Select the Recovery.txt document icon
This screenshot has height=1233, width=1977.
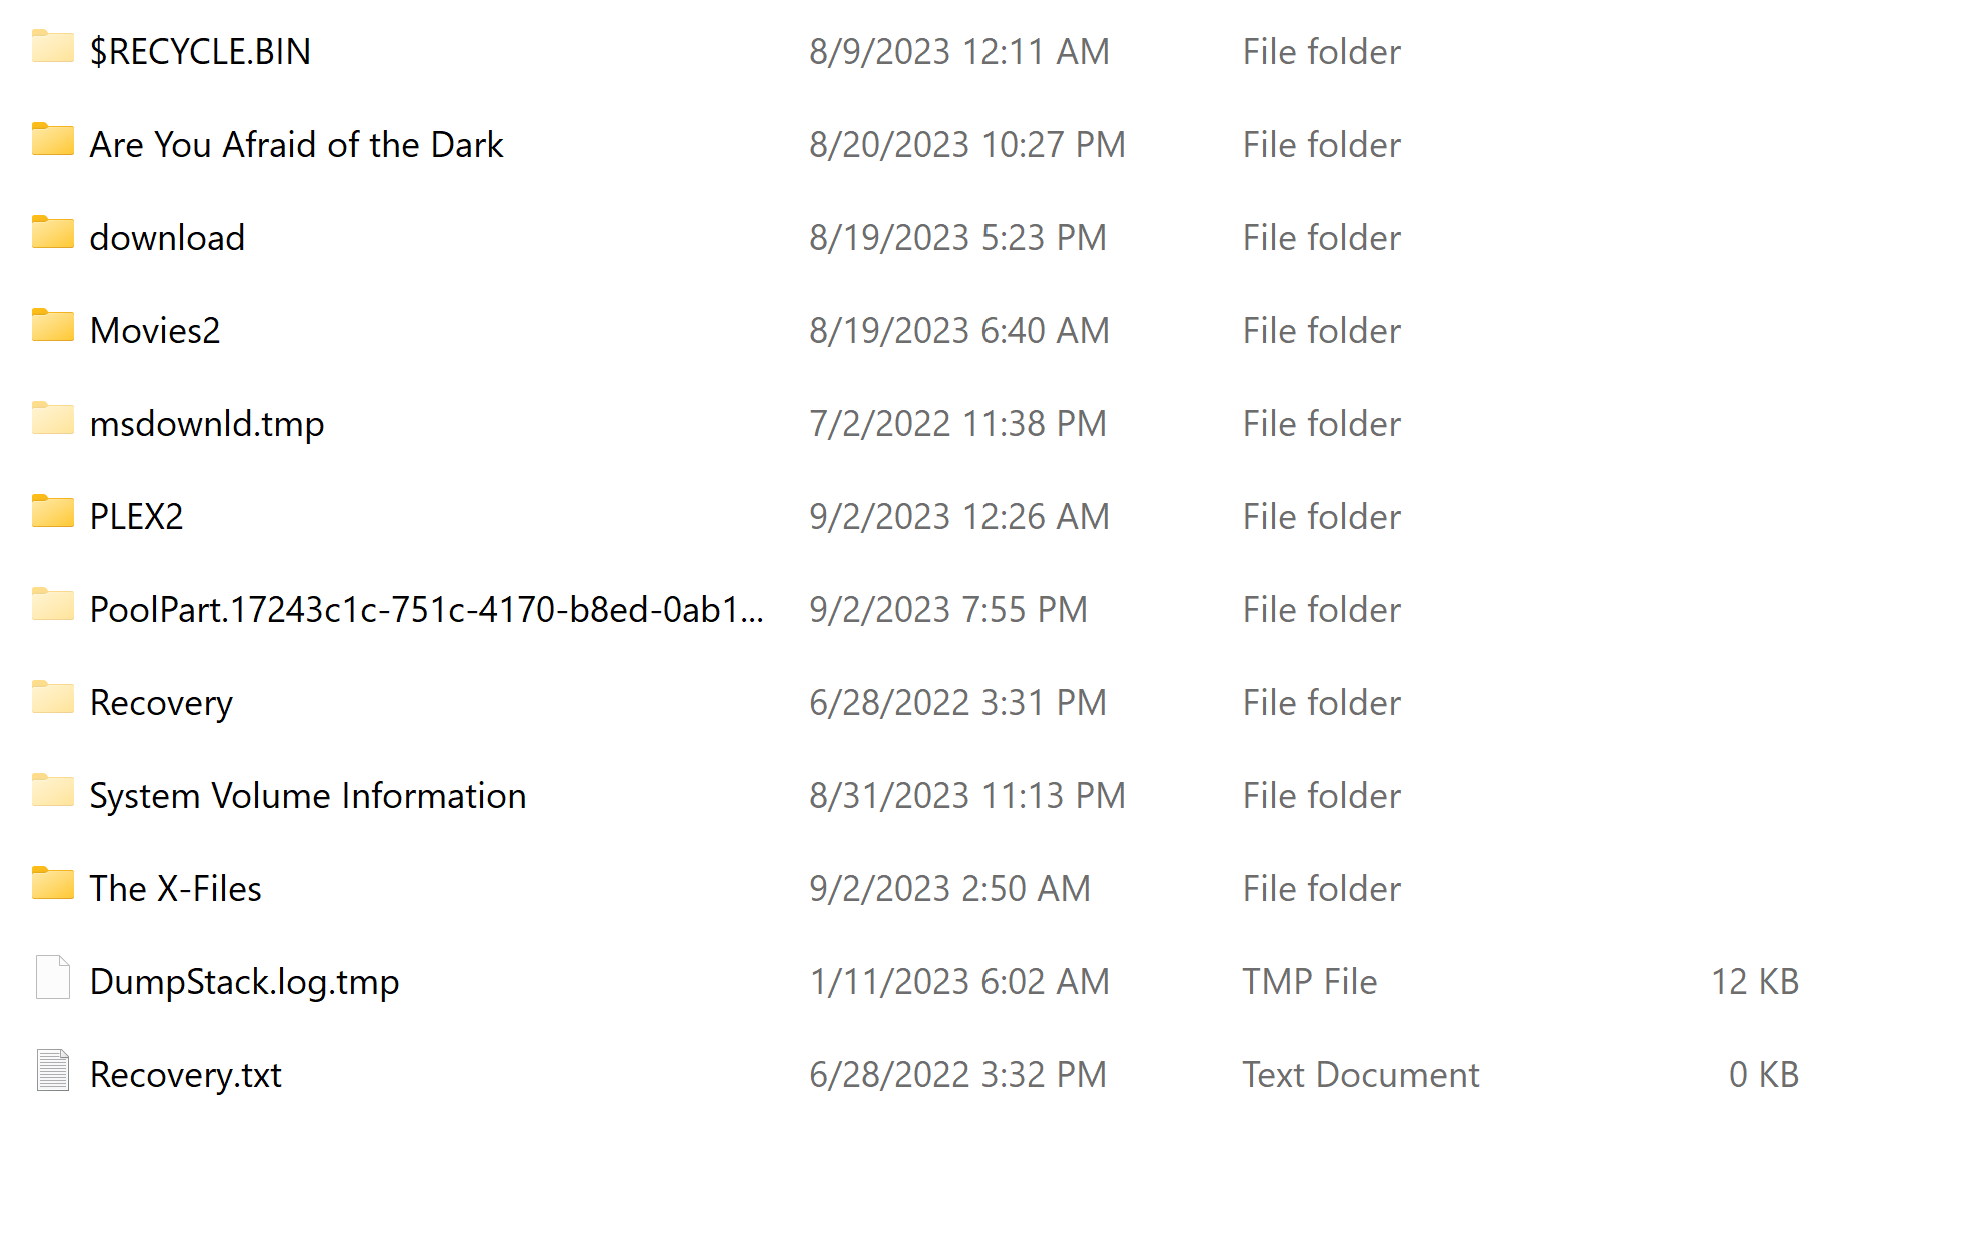(x=52, y=1071)
